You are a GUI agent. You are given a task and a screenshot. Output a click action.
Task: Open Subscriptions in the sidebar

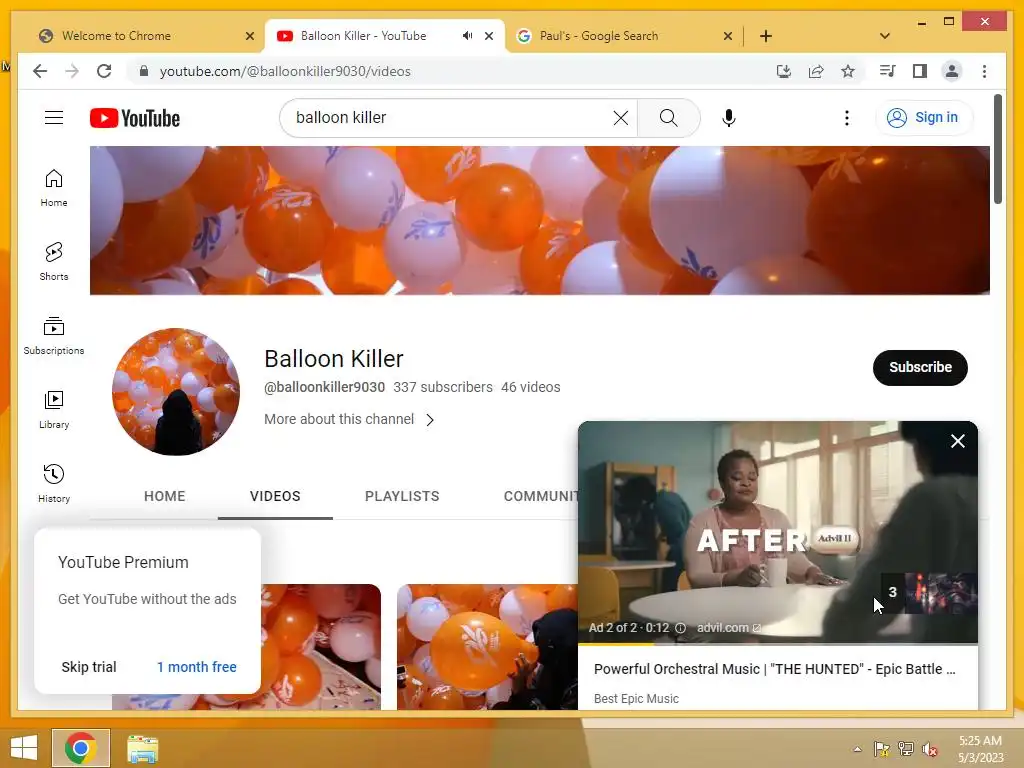[54, 336]
